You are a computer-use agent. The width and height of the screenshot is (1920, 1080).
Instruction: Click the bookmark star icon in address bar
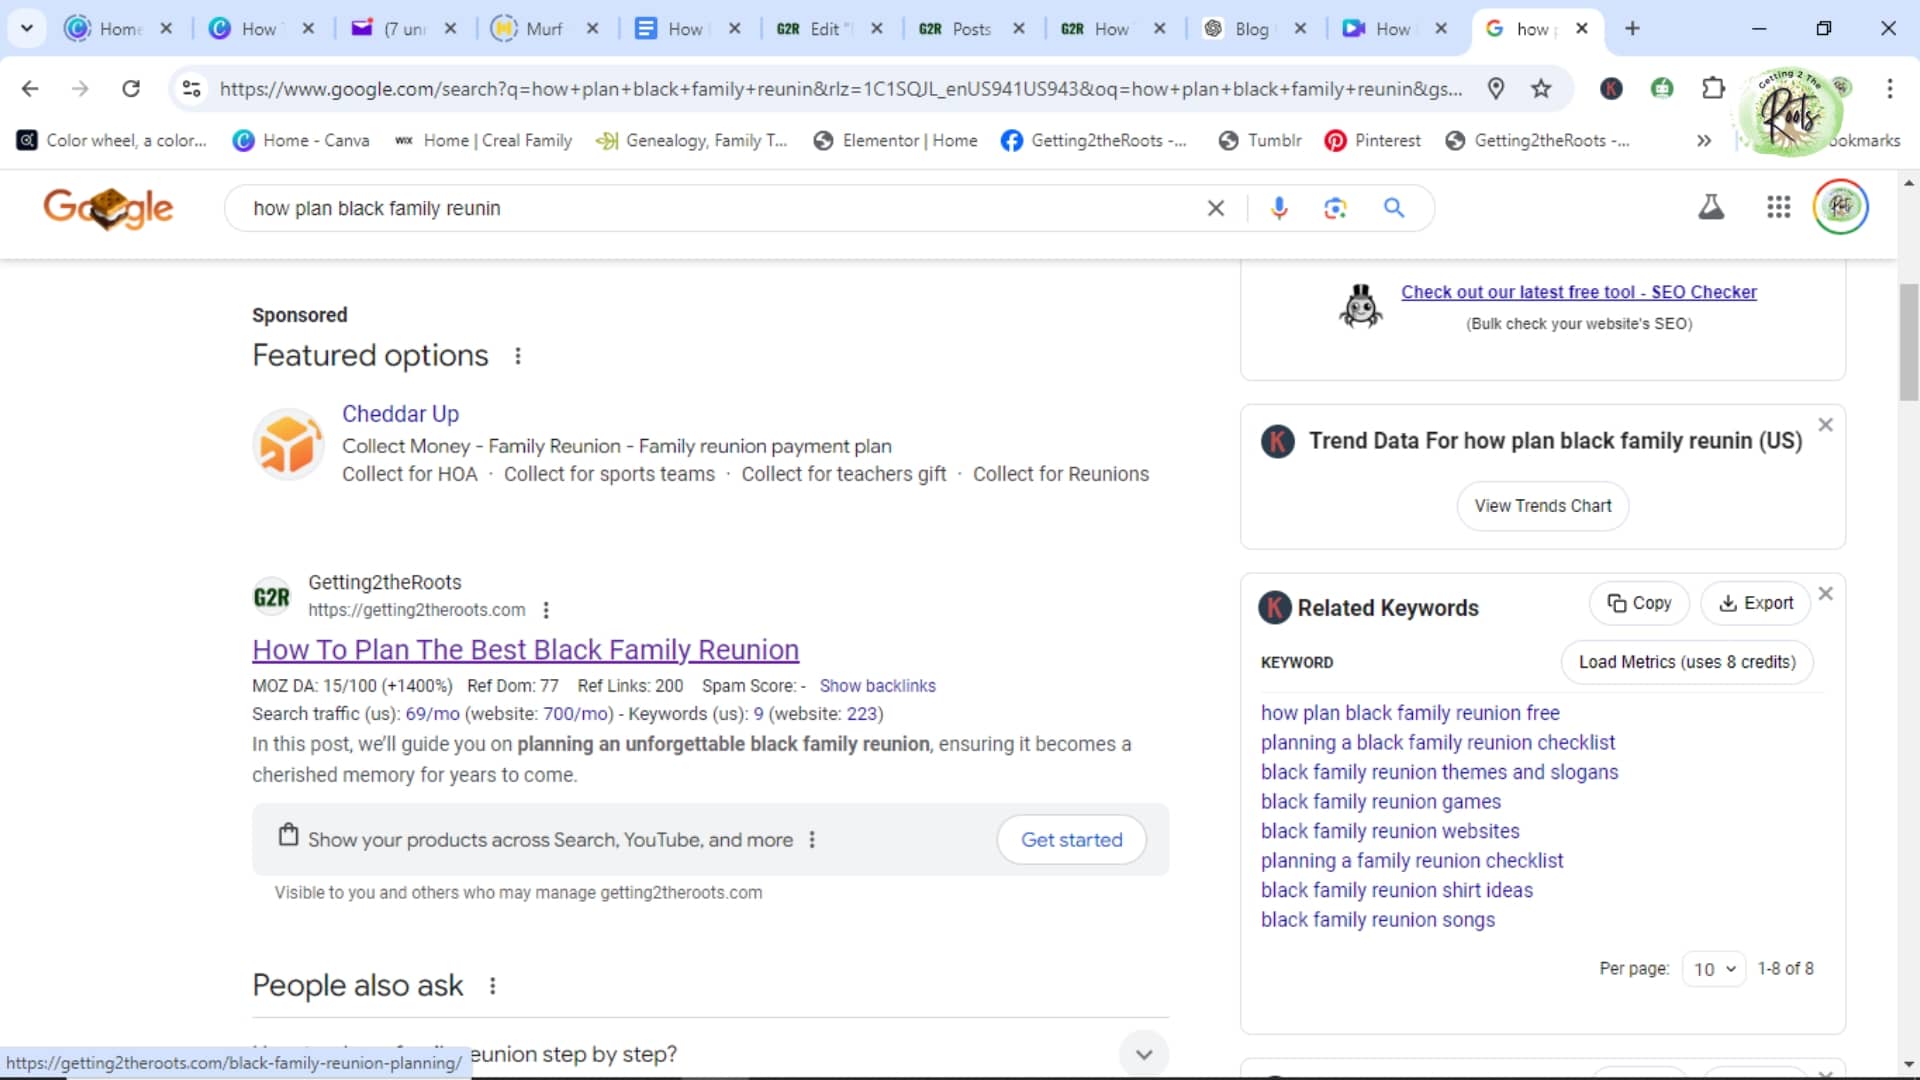[1545, 88]
